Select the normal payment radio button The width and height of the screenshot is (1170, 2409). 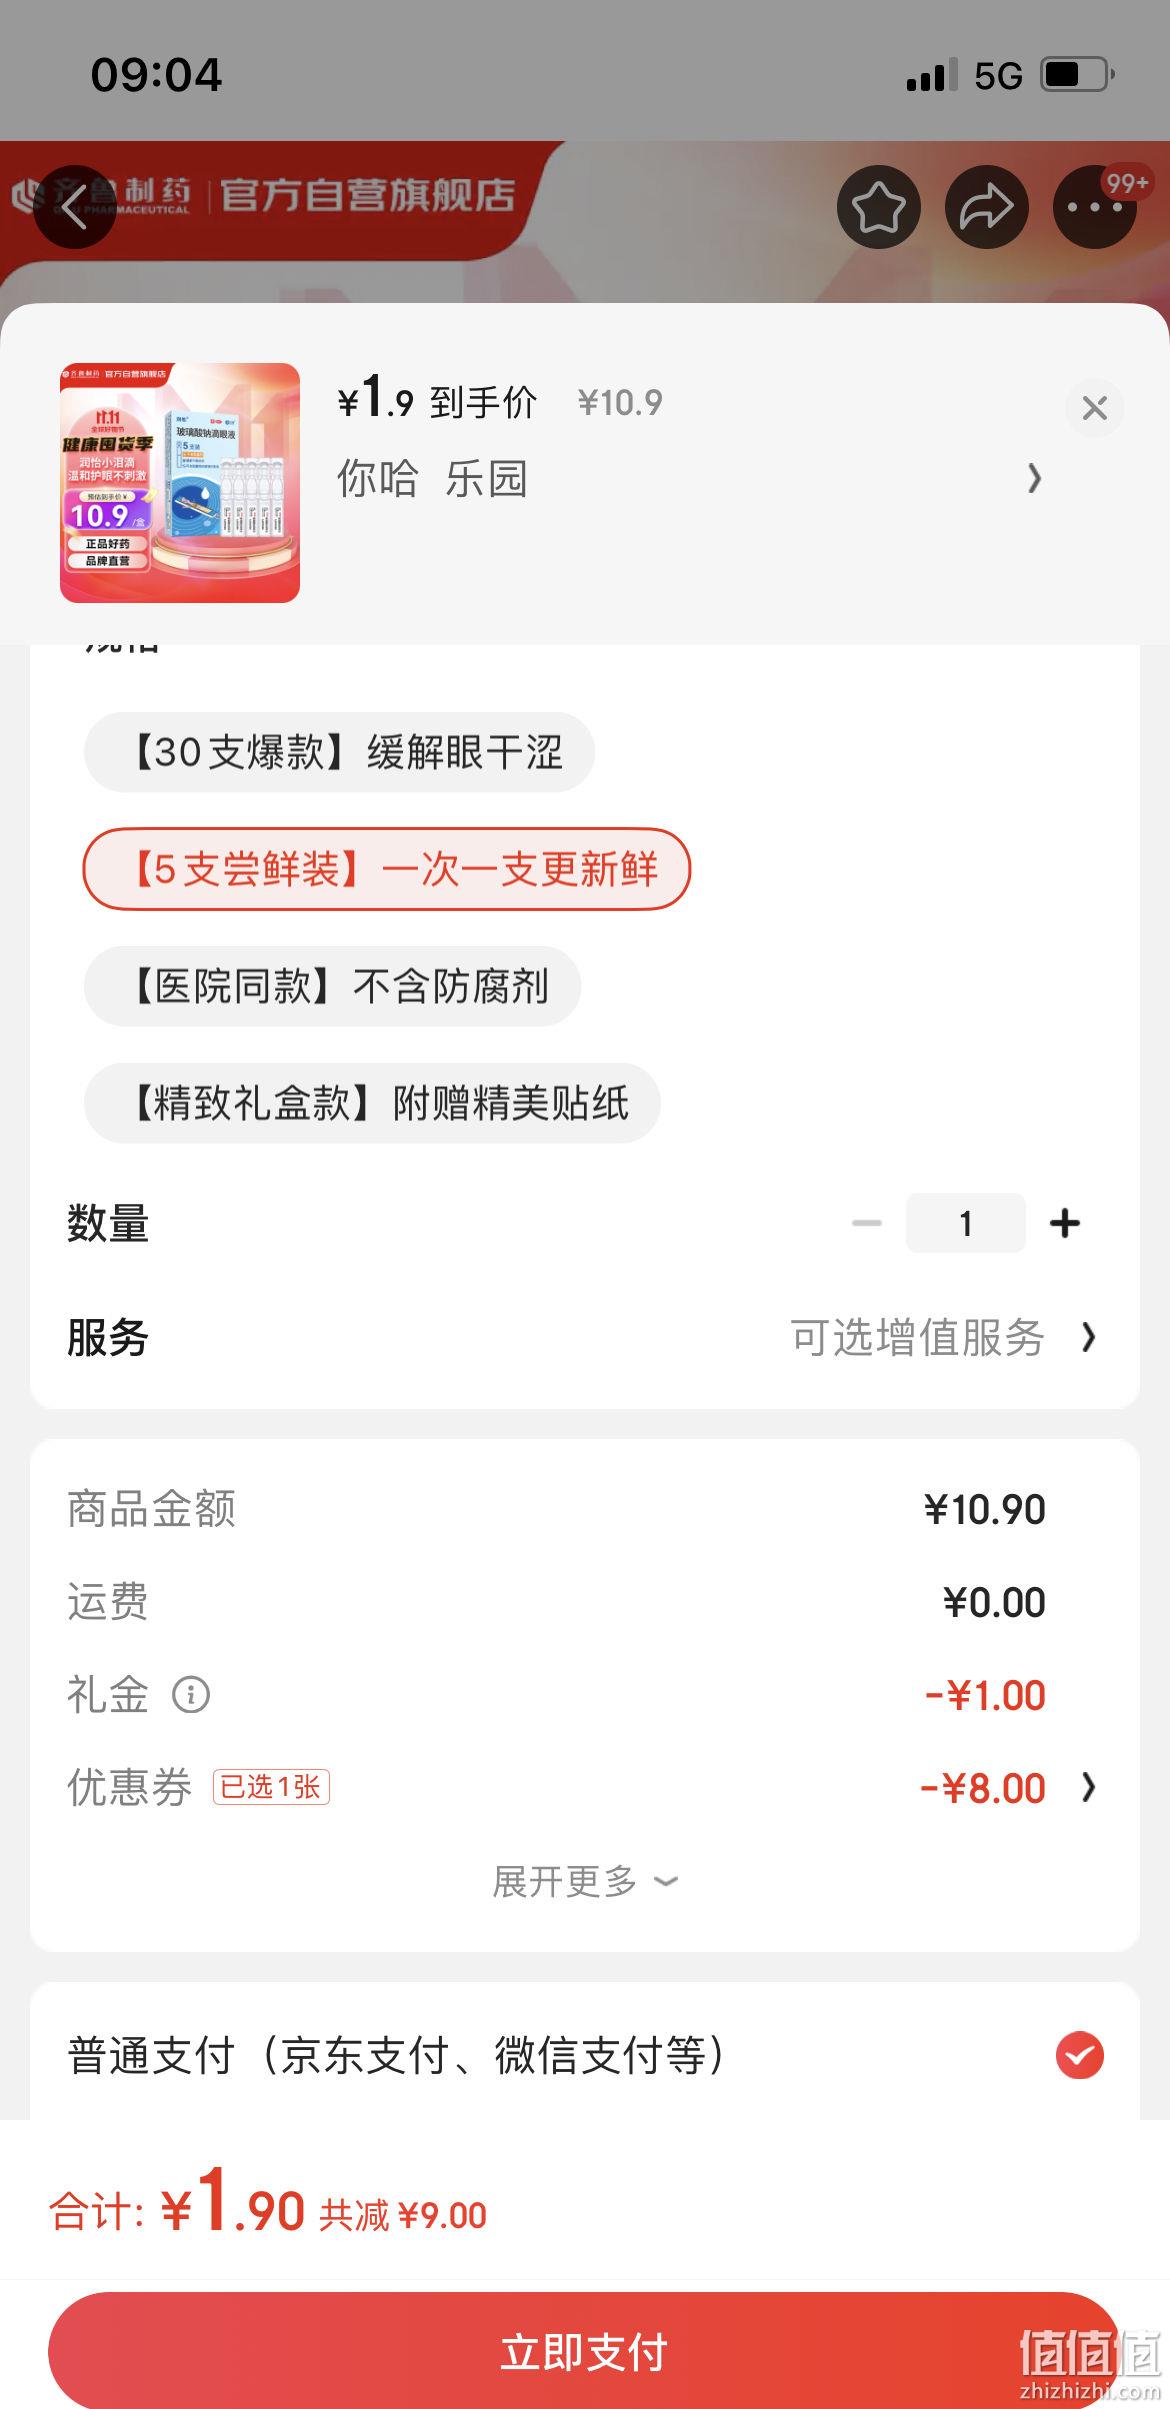coord(1080,2055)
